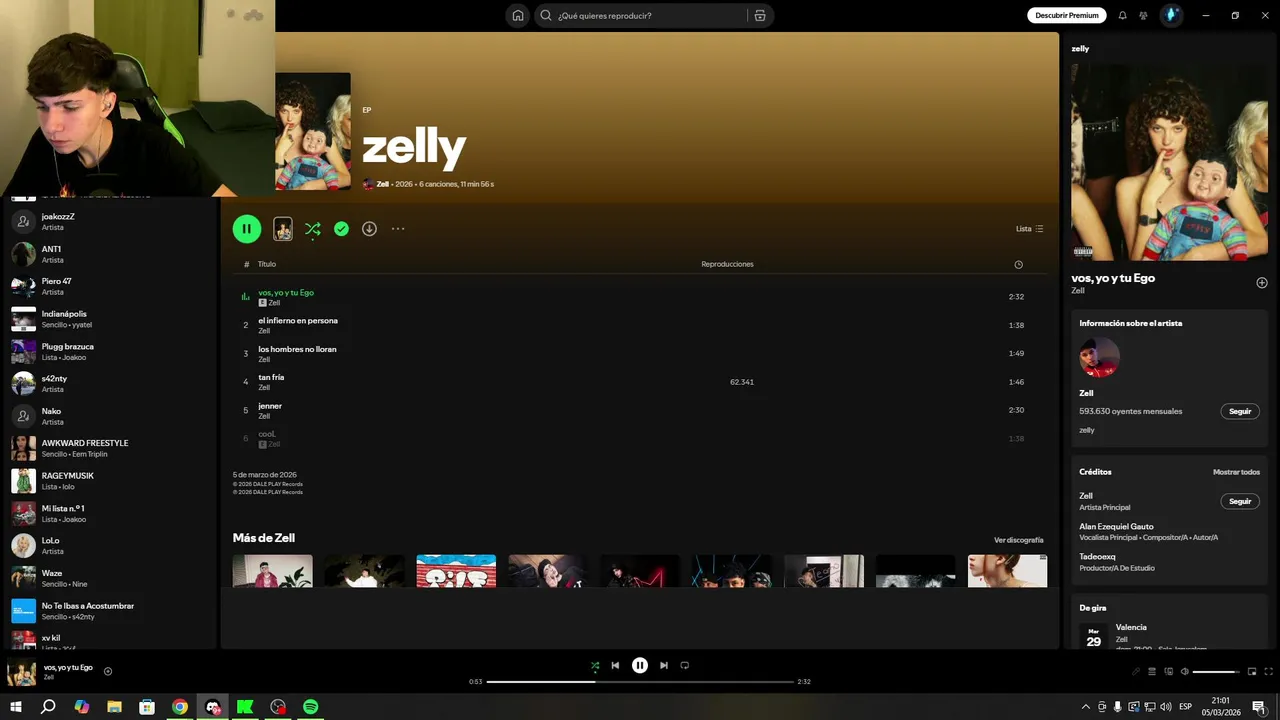
Task: Seek within the song progress bar
Action: point(640,682)
